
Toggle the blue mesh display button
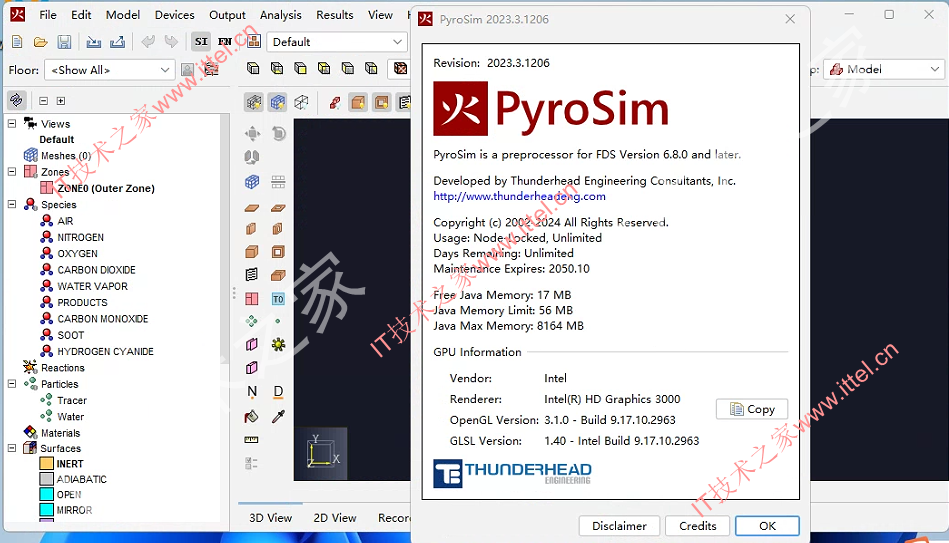[x=278, y=102]
